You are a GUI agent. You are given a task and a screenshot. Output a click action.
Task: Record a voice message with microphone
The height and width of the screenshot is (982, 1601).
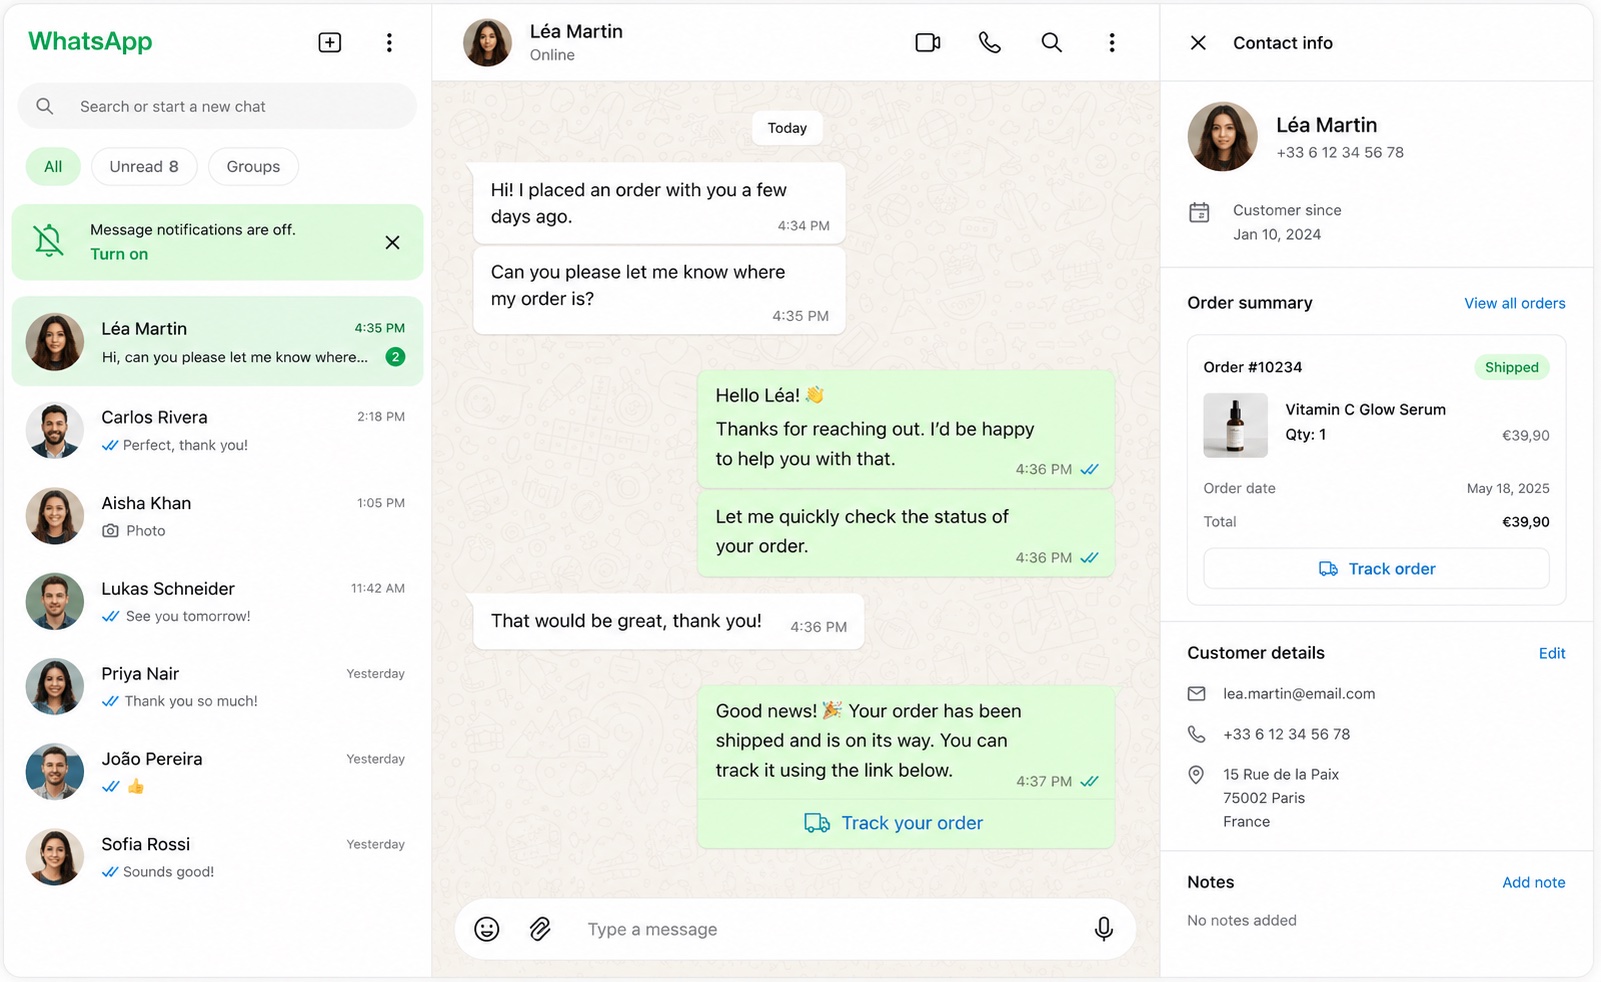pos(1104,929)
